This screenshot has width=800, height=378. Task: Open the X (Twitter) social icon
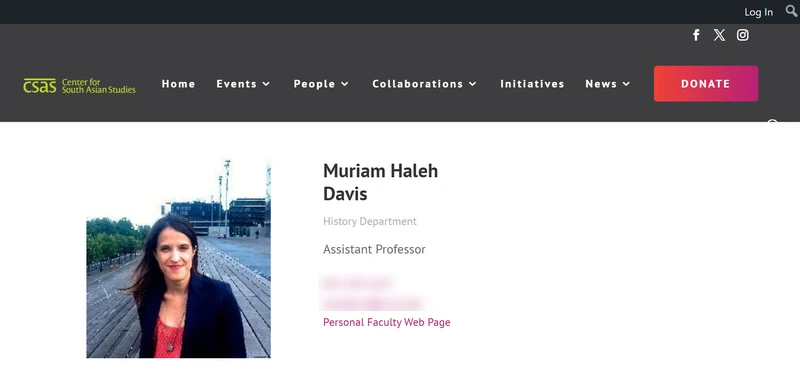click(719, 35)
